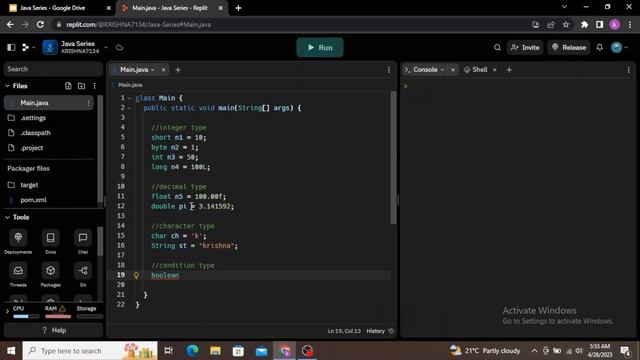Toggle the left sidebar panel icon
The height and width of the screenshot is (360, 640).
(11, 47)
